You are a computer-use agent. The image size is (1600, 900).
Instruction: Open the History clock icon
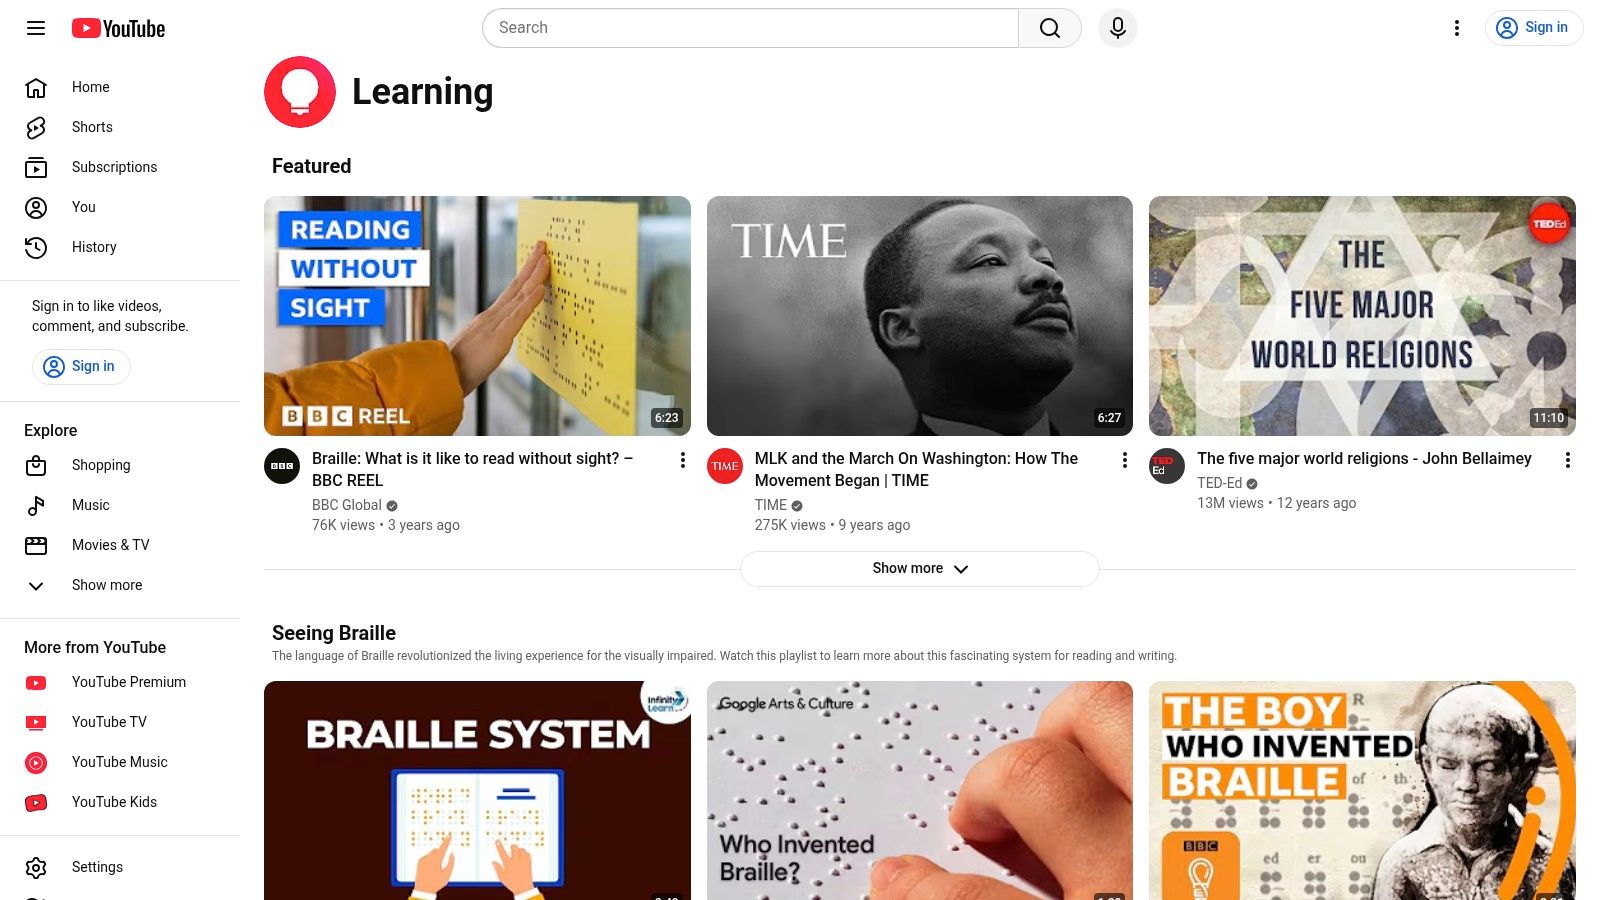(x=36, y=247)
